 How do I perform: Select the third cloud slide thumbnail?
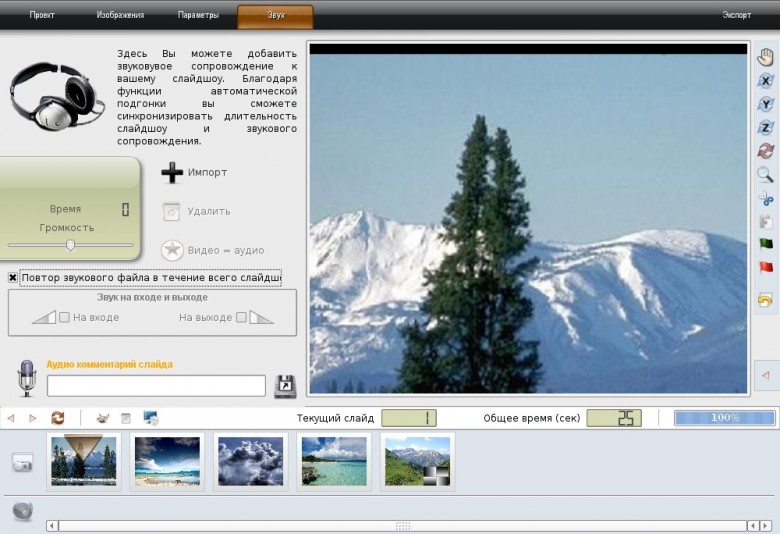tap(251, 461)
